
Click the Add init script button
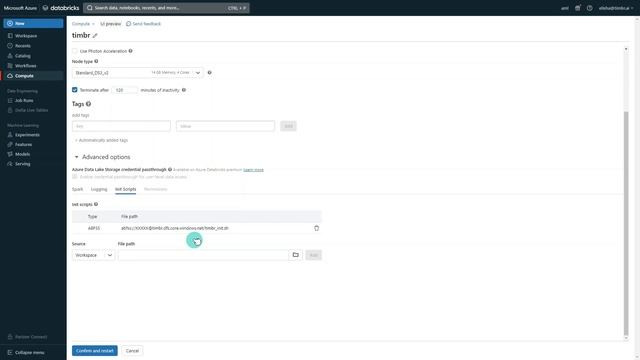[x=313, y=255]
